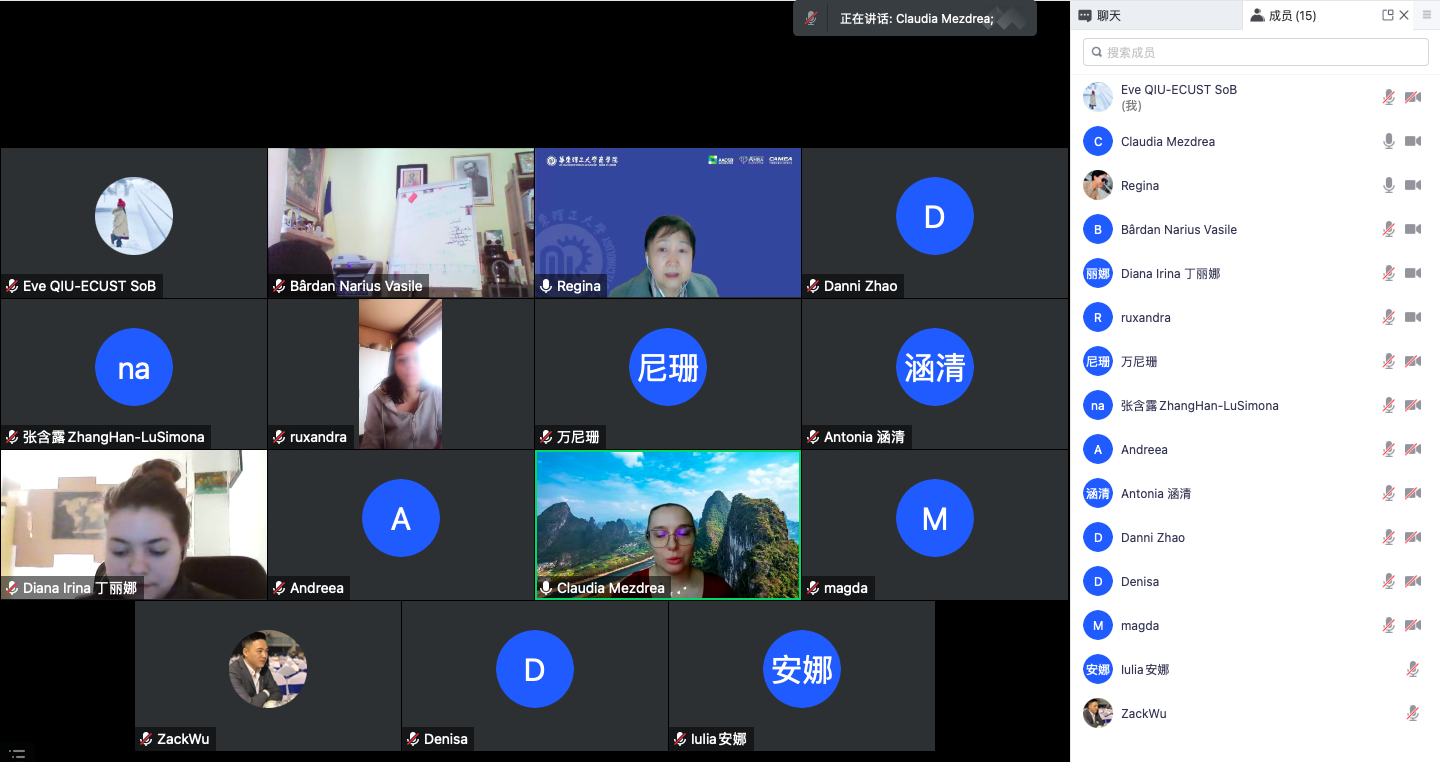Click Claudia Mezdrea's microphone icon in list

coord(1389,142)
